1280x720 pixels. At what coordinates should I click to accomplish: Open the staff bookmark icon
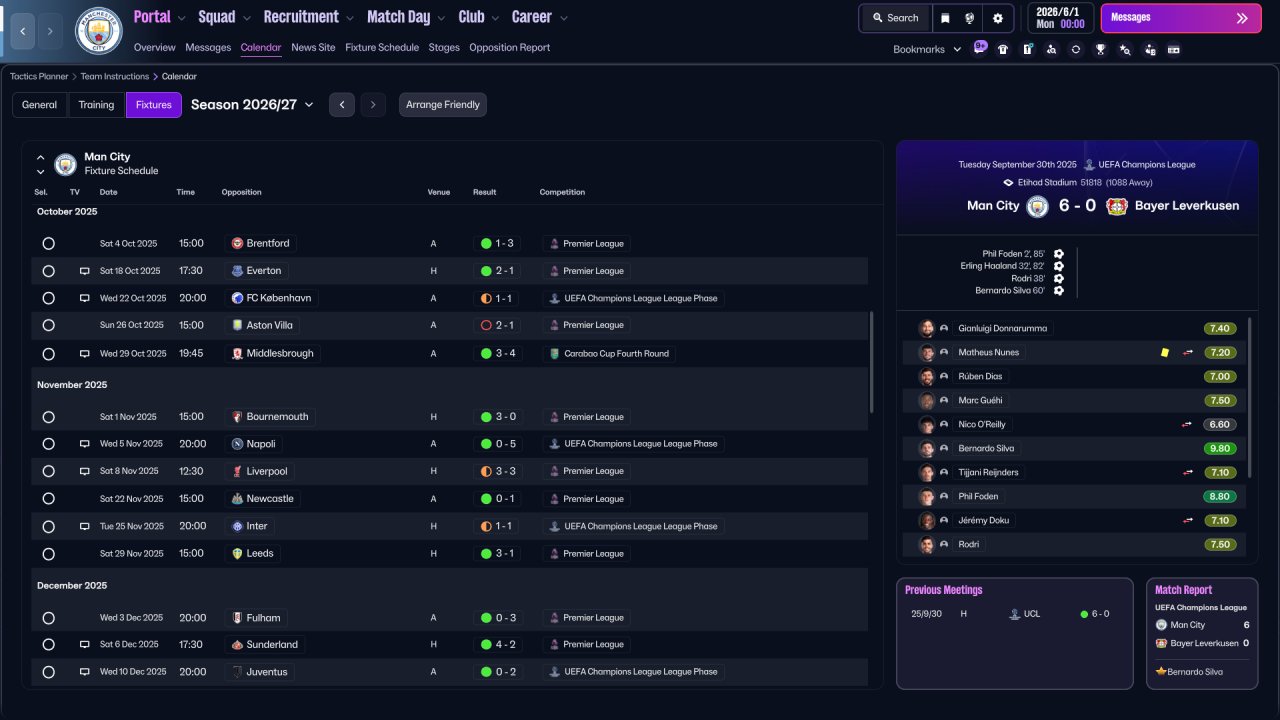click(x=1150, y=49)
